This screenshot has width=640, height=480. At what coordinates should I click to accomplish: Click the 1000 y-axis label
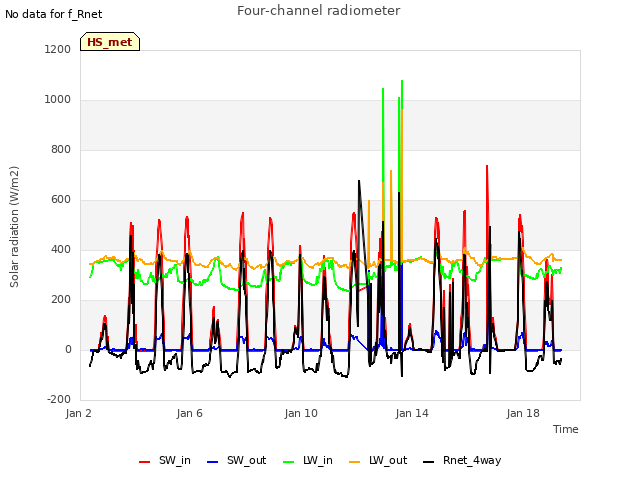click(x=58, y=99)
